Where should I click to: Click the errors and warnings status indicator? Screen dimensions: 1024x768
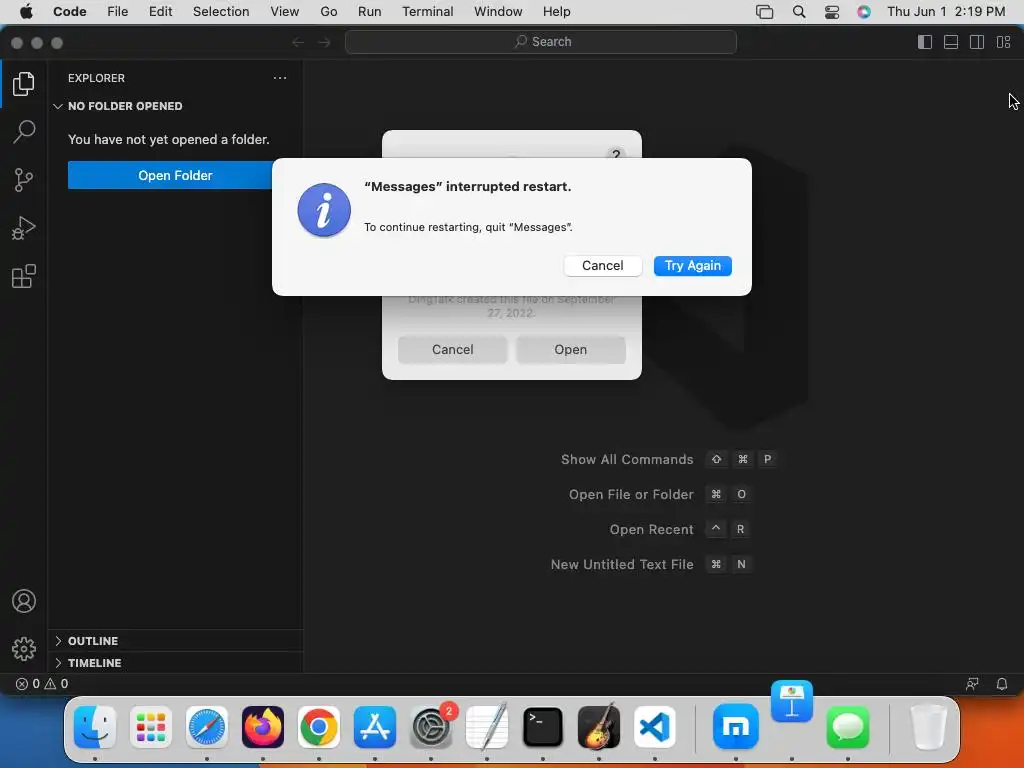pos(42,684)
